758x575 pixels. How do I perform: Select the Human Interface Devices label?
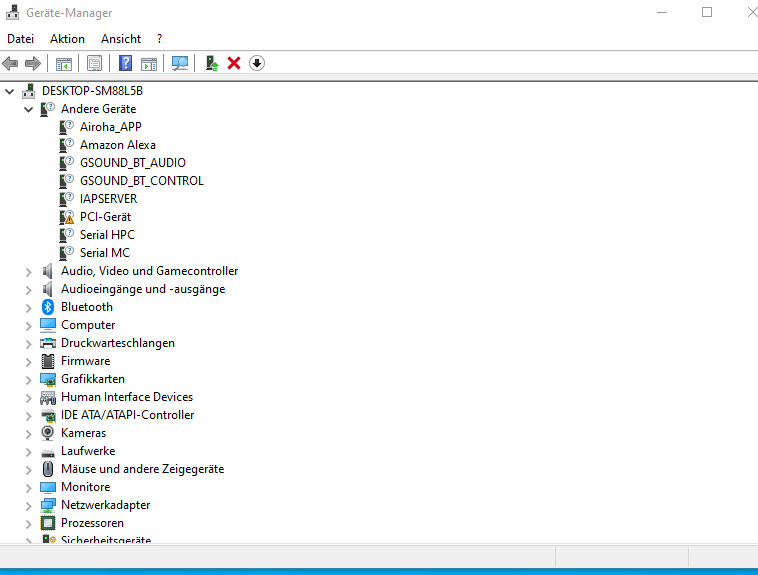point(127,397)
